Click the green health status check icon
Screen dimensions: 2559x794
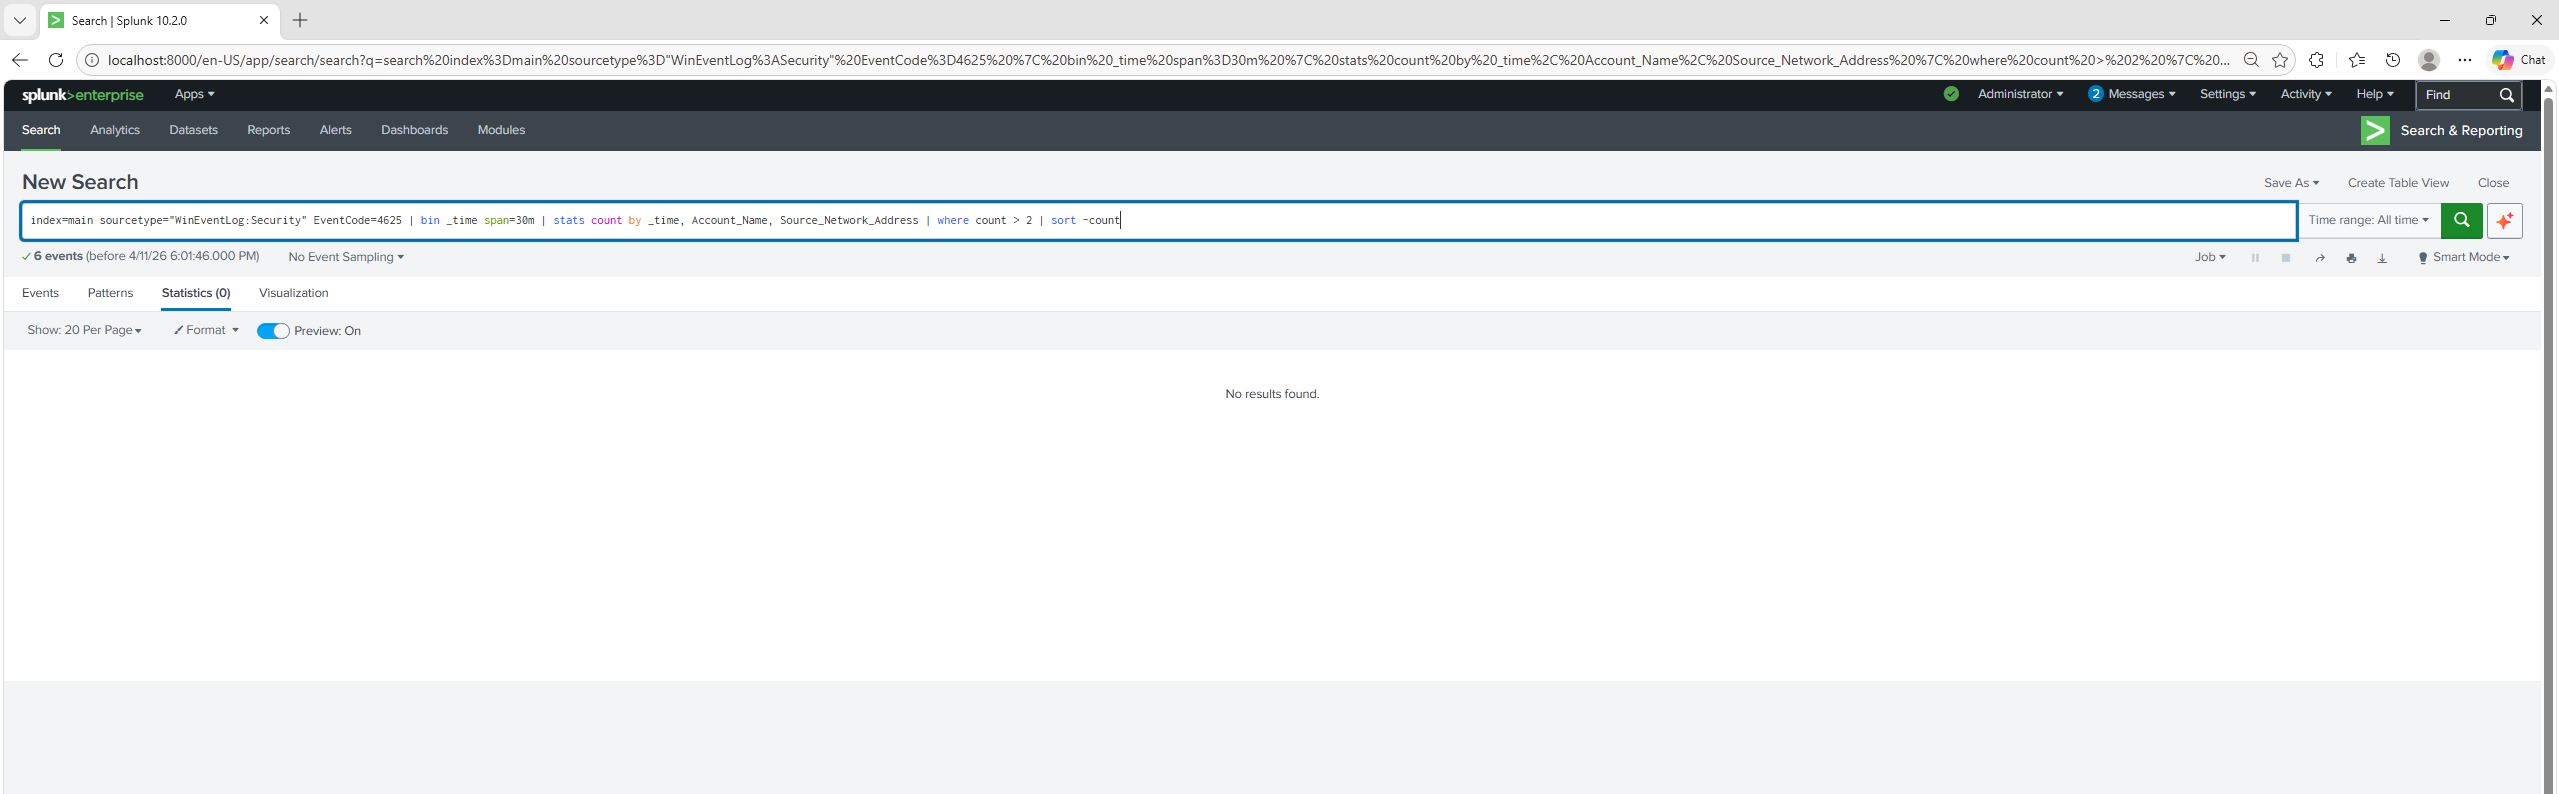tap(1951, 94)
